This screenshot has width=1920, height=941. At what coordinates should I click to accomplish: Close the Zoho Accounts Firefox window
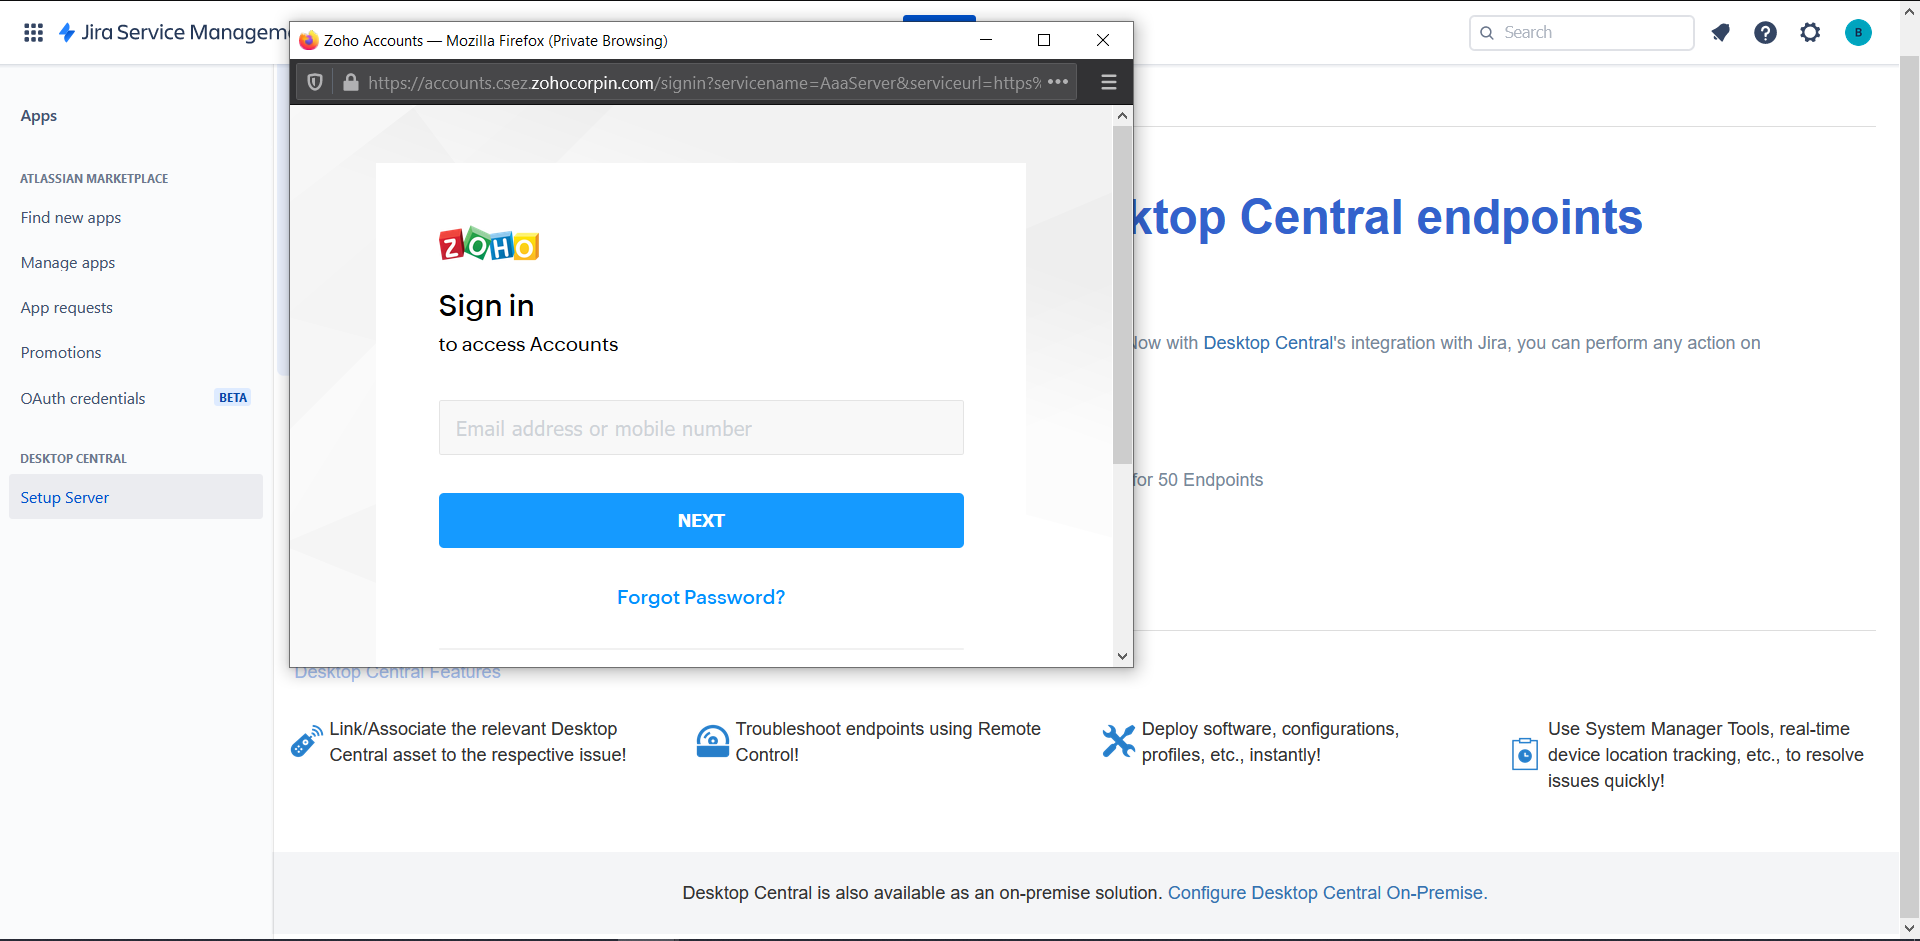1103,40
